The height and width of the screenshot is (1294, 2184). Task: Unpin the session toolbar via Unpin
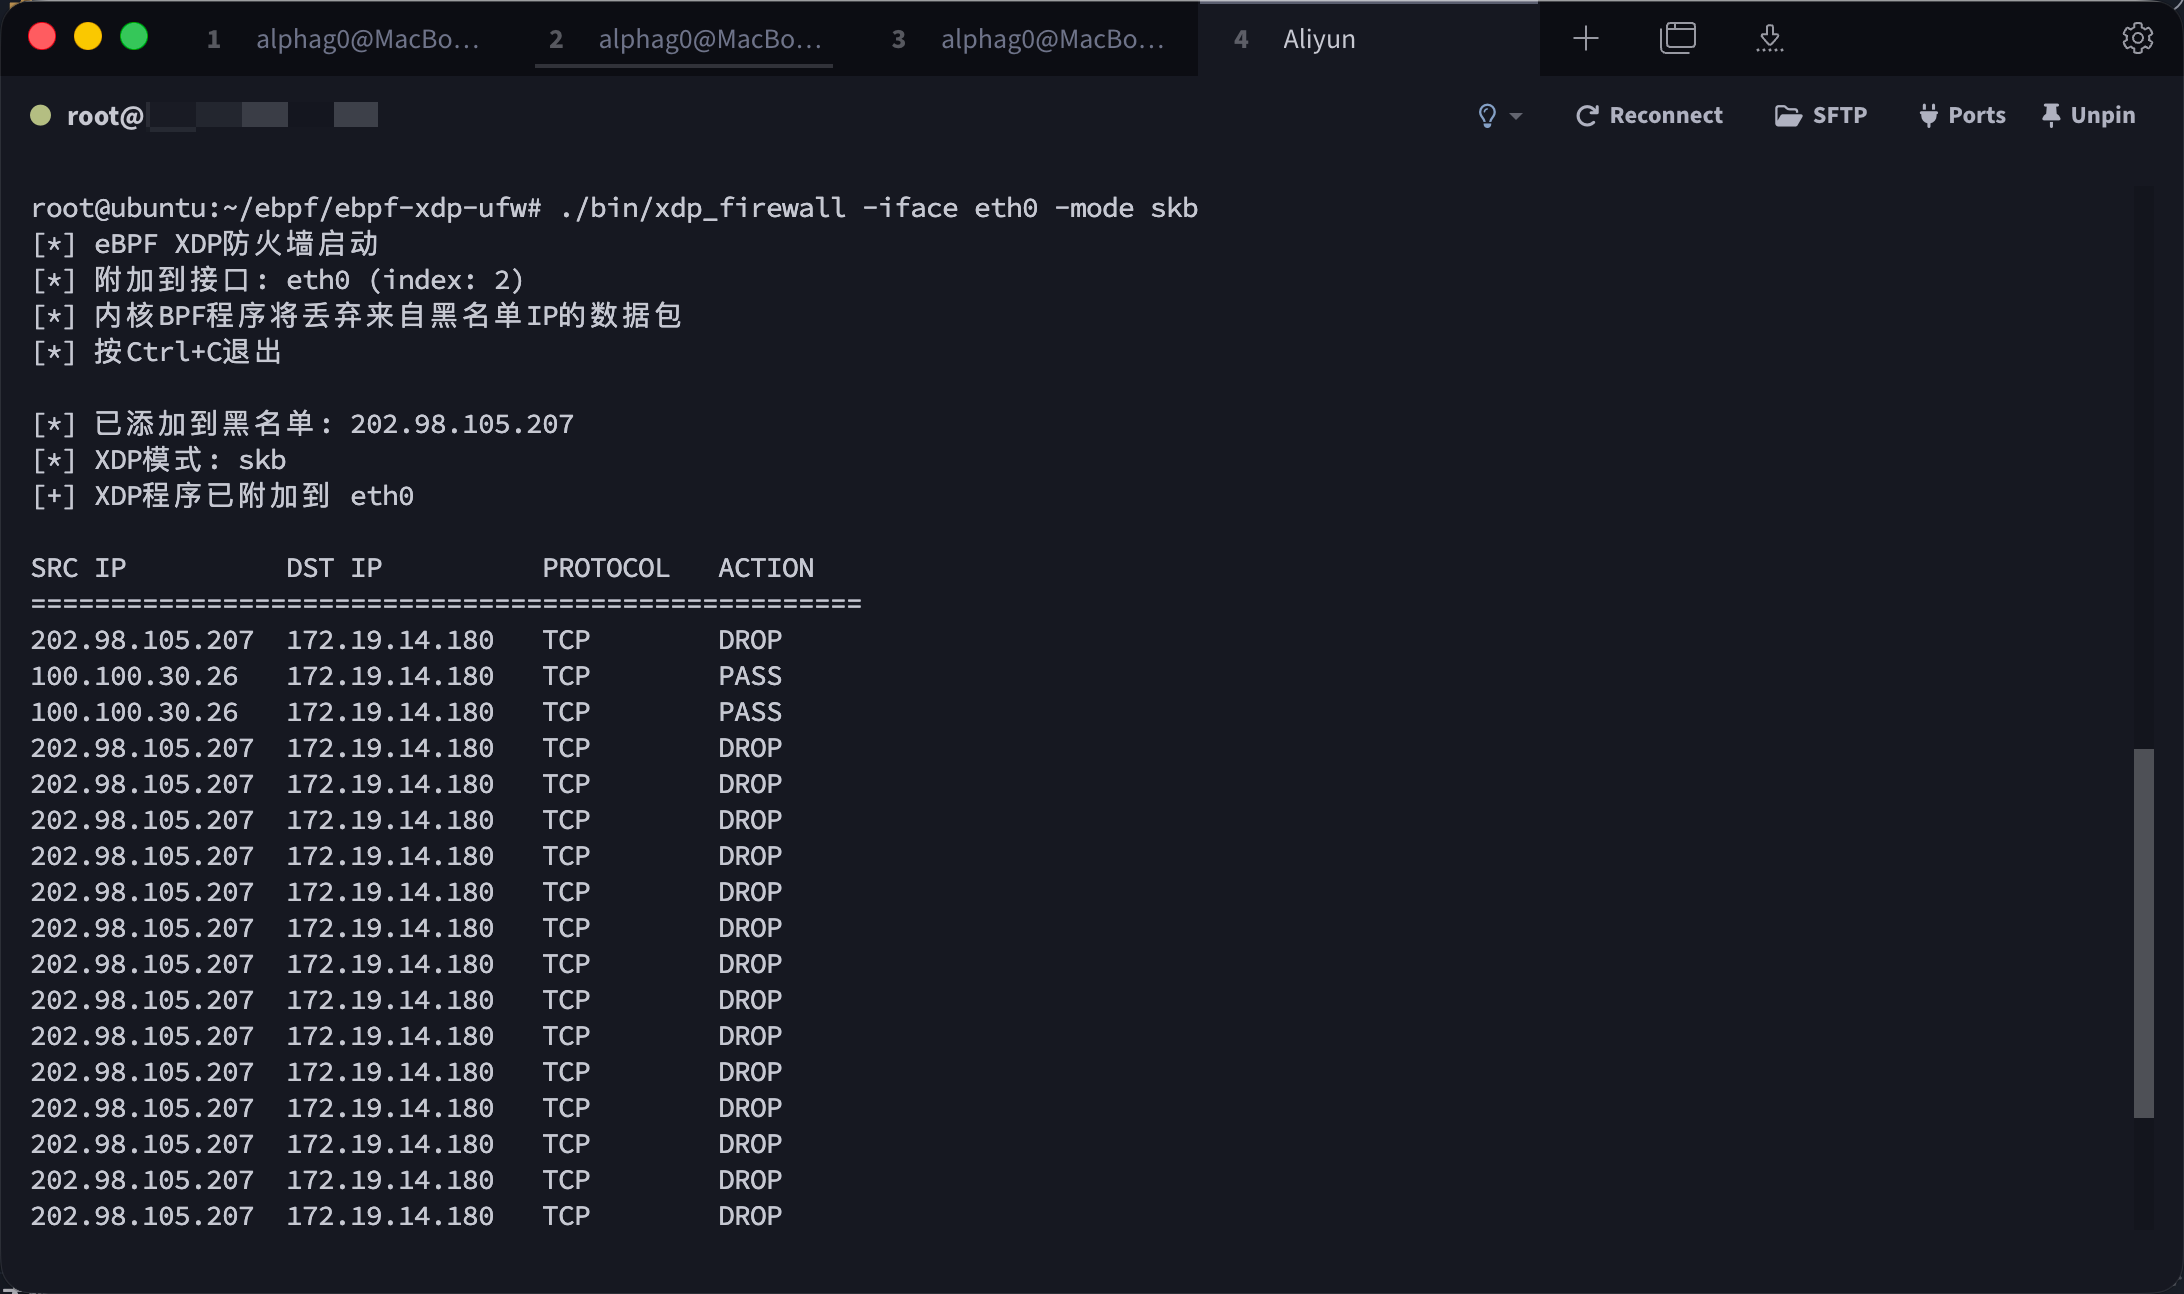pos(2088,116)
